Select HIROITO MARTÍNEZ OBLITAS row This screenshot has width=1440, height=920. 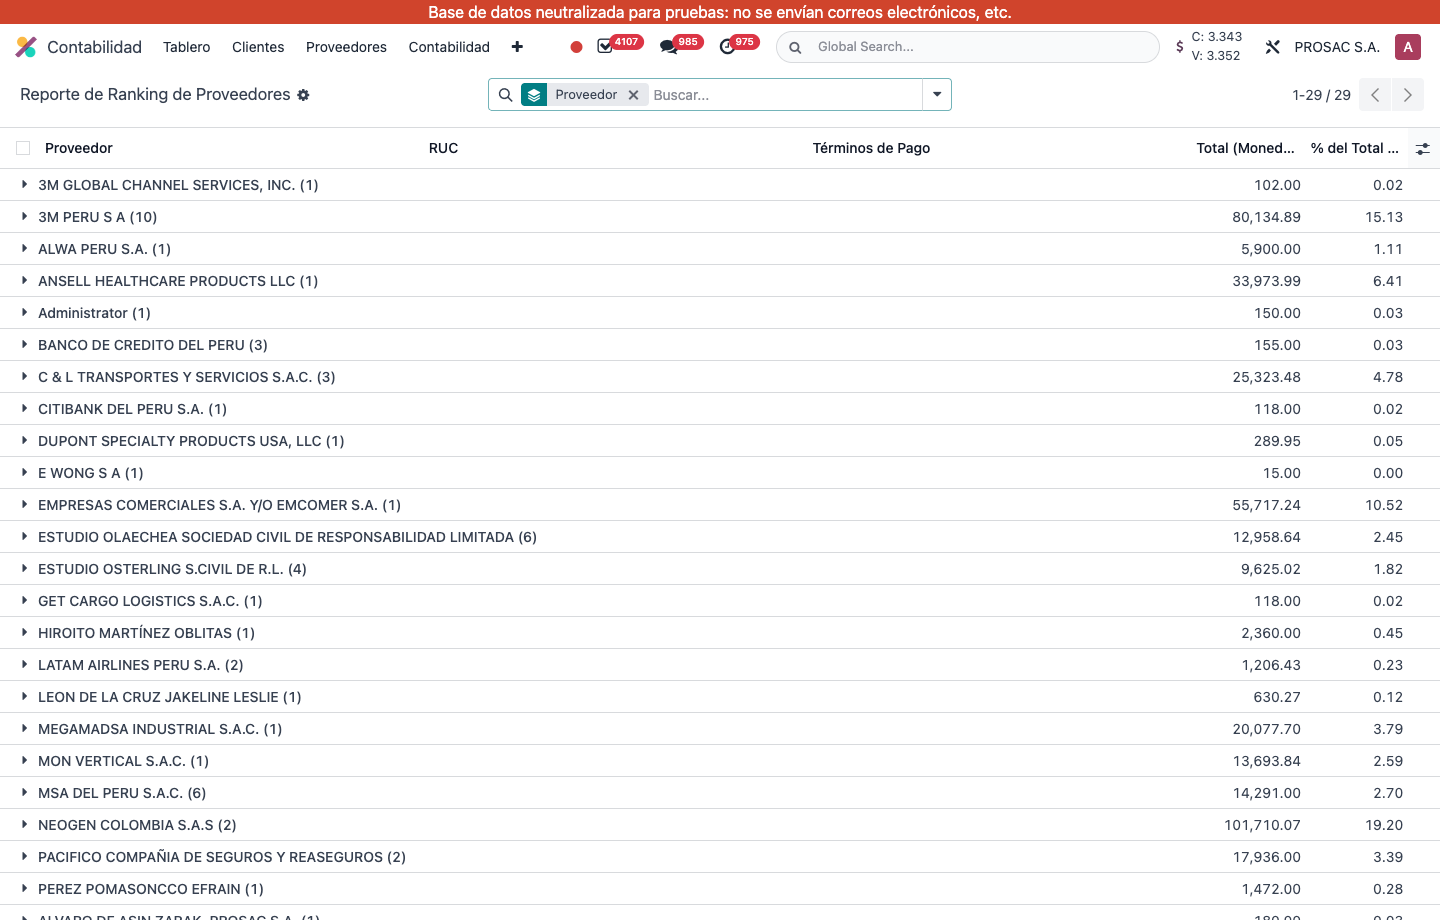(x=720, y=633)
